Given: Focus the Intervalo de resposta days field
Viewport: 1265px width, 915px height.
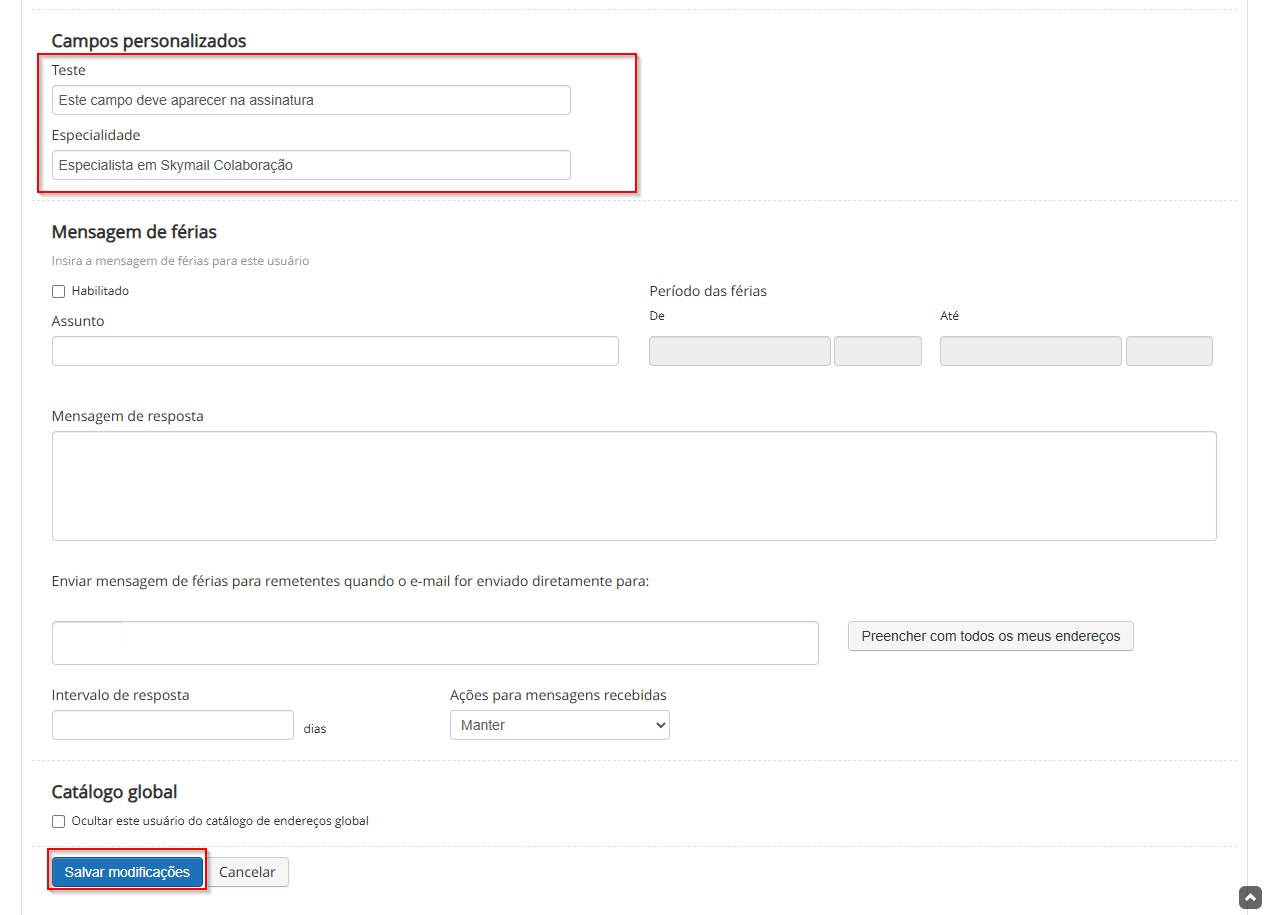Looking at the screenshot, I should pos(173,725).
